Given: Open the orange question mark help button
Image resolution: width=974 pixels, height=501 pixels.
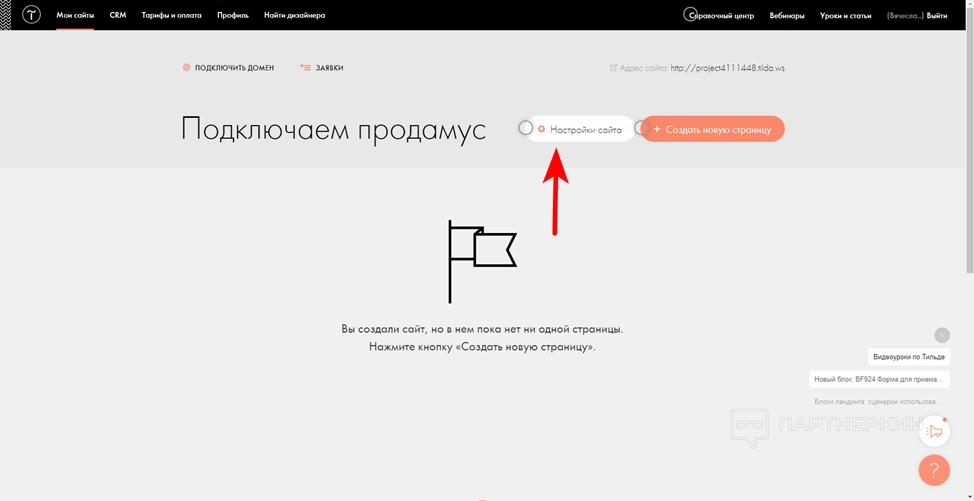Looking at the screenshot, I should (x=934, y=470).
